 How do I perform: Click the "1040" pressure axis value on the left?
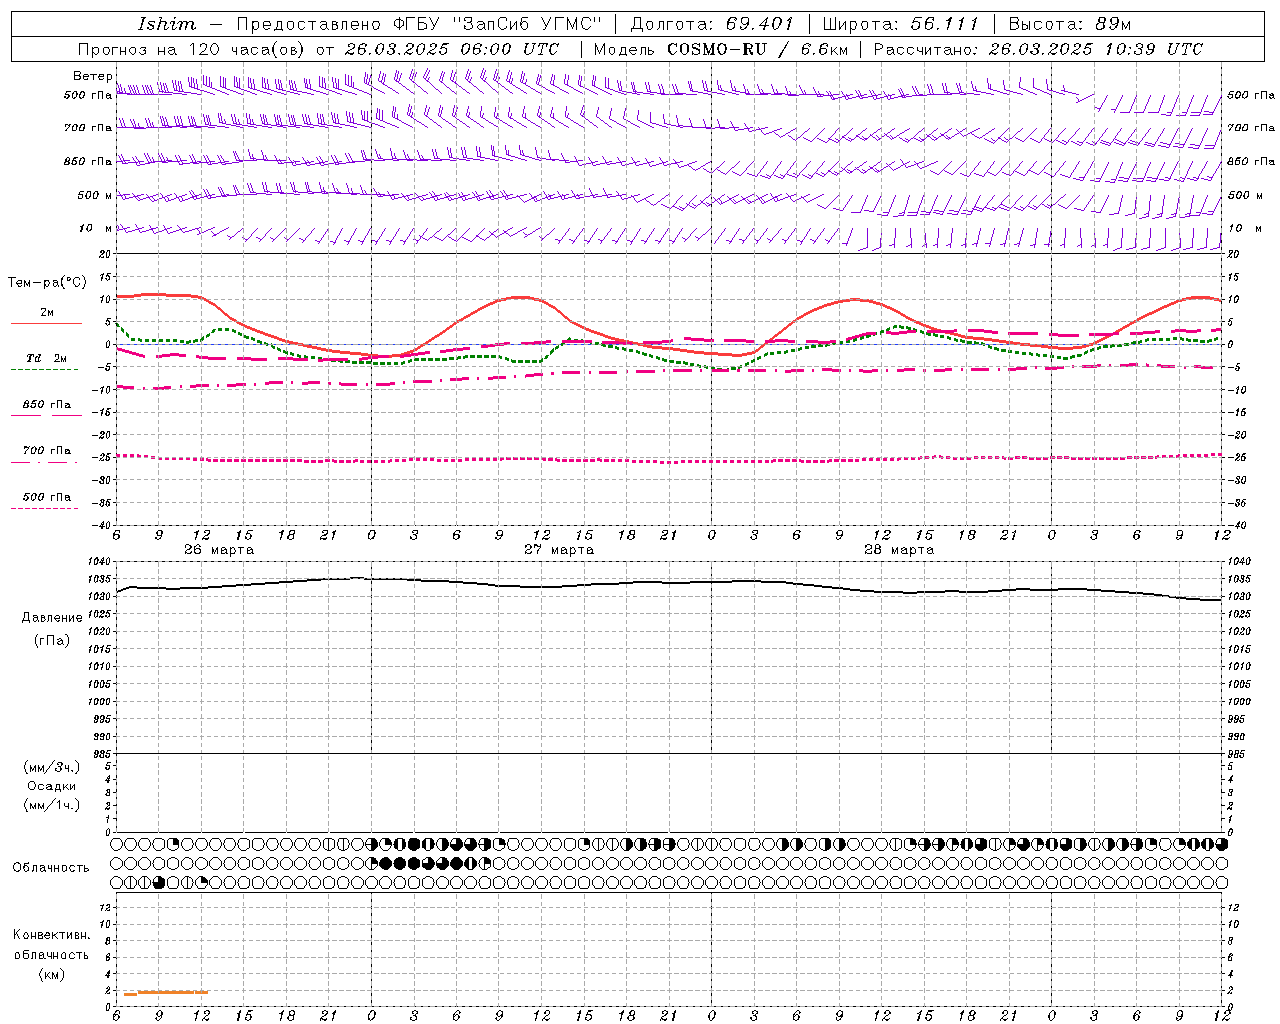click(101, 562)
